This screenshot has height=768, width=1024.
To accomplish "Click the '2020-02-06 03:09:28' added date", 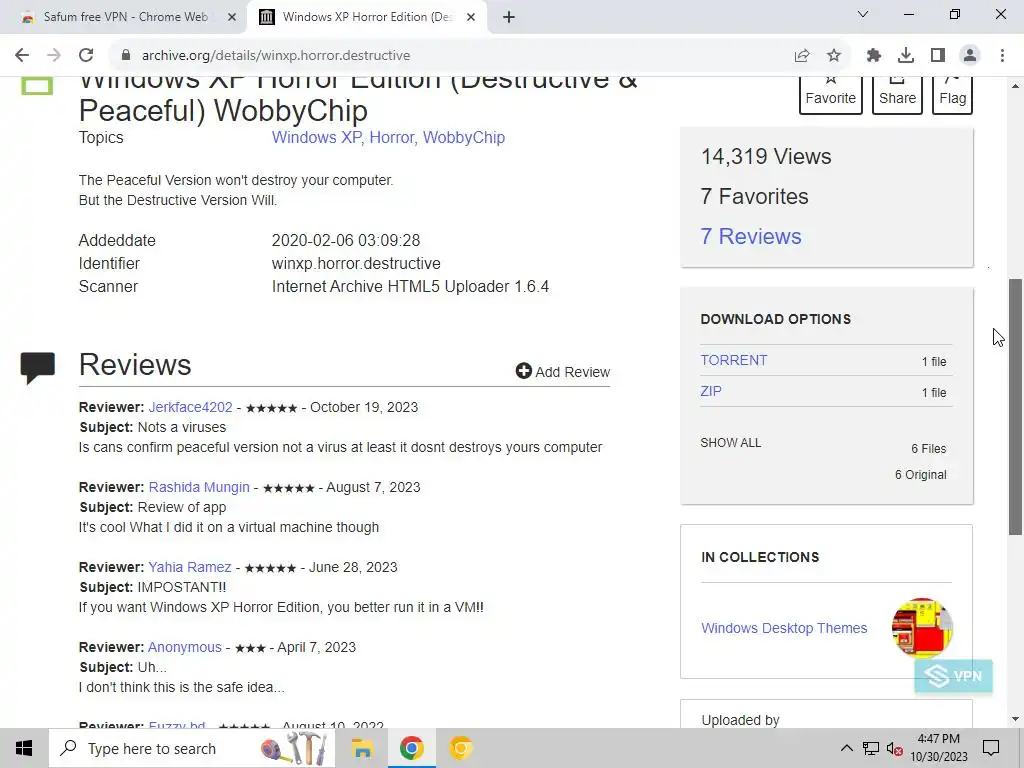I will click(x=345, y=240).
